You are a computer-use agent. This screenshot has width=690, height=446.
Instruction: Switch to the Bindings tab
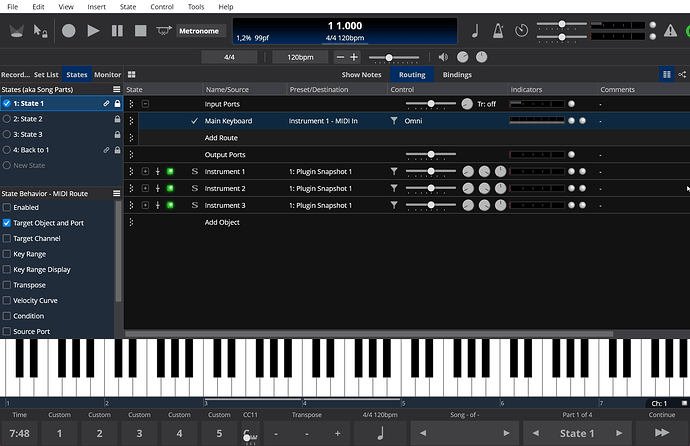pos(457,75)
